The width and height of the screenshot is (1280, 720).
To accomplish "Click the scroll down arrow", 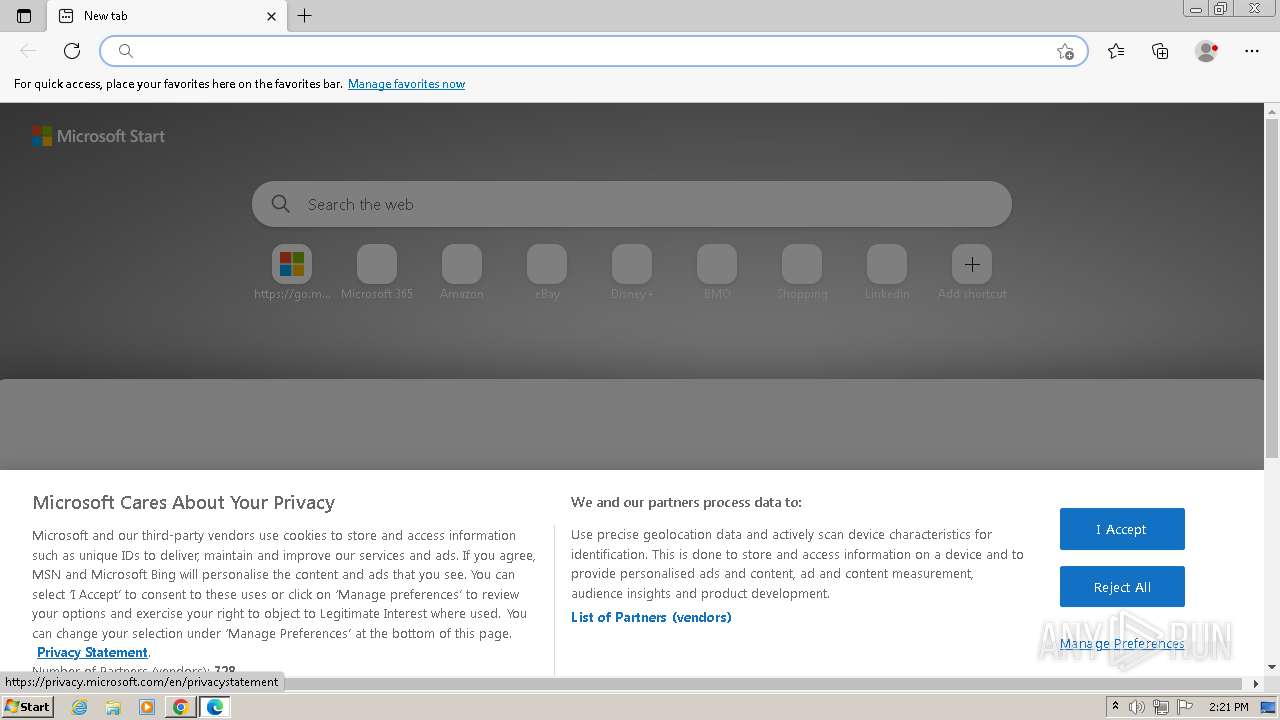I will tap(1272, 667).
